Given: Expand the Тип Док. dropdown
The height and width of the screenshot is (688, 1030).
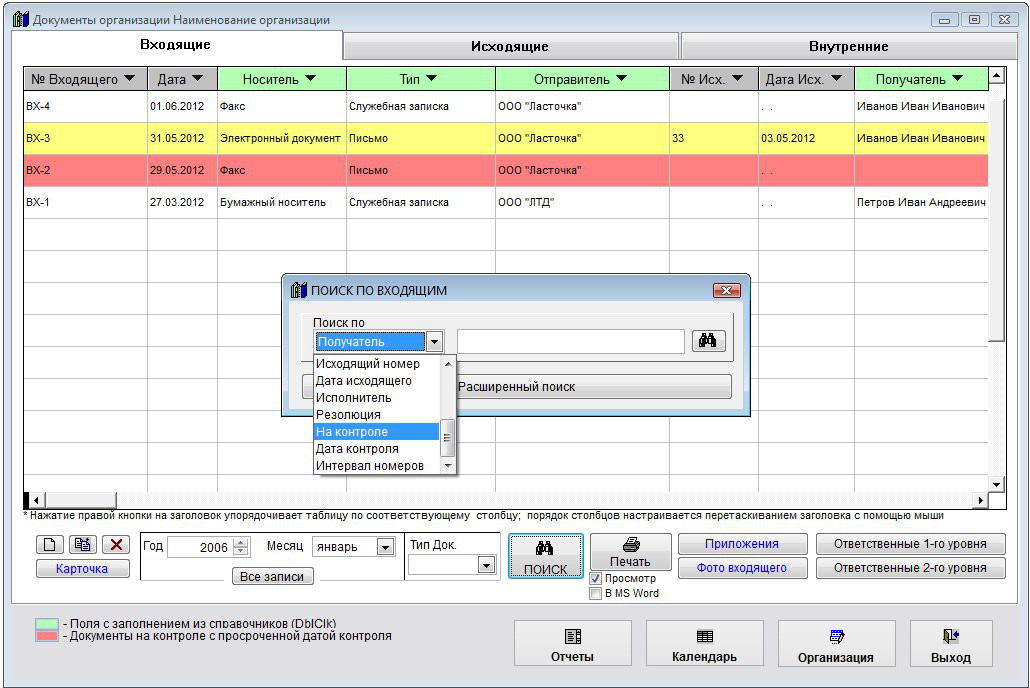Looking at the screenshot, I should [x=486, y=565].
